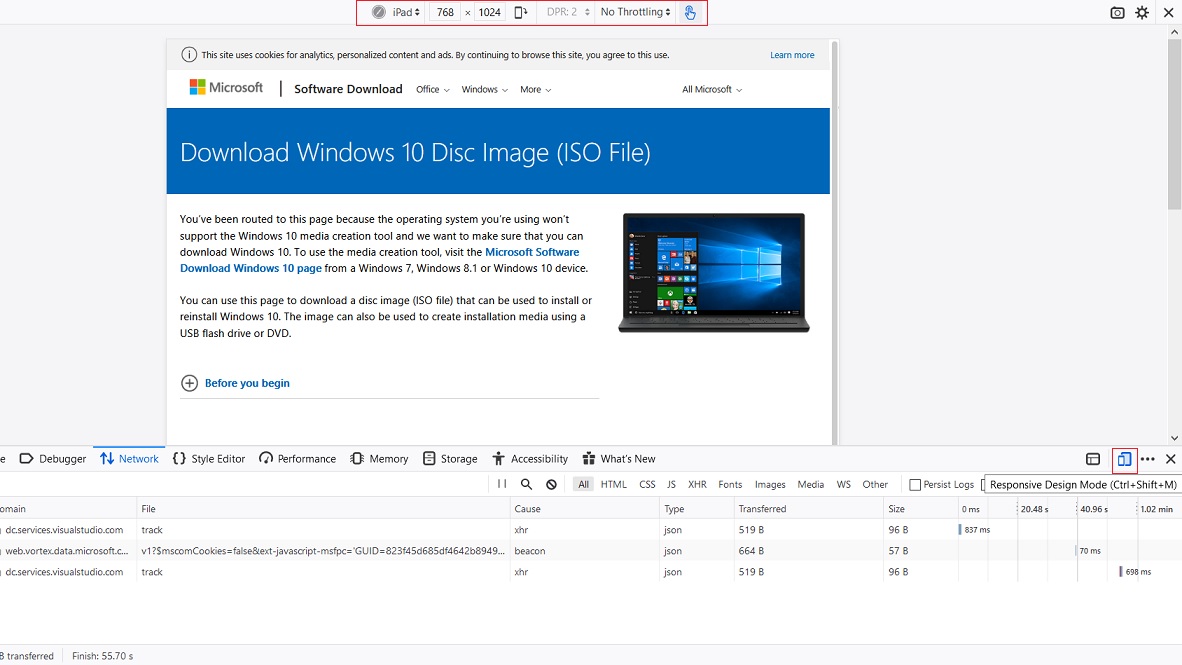Edit viewport width field 768
This screenshot has height=665, width=1182.
pos(445,12)
